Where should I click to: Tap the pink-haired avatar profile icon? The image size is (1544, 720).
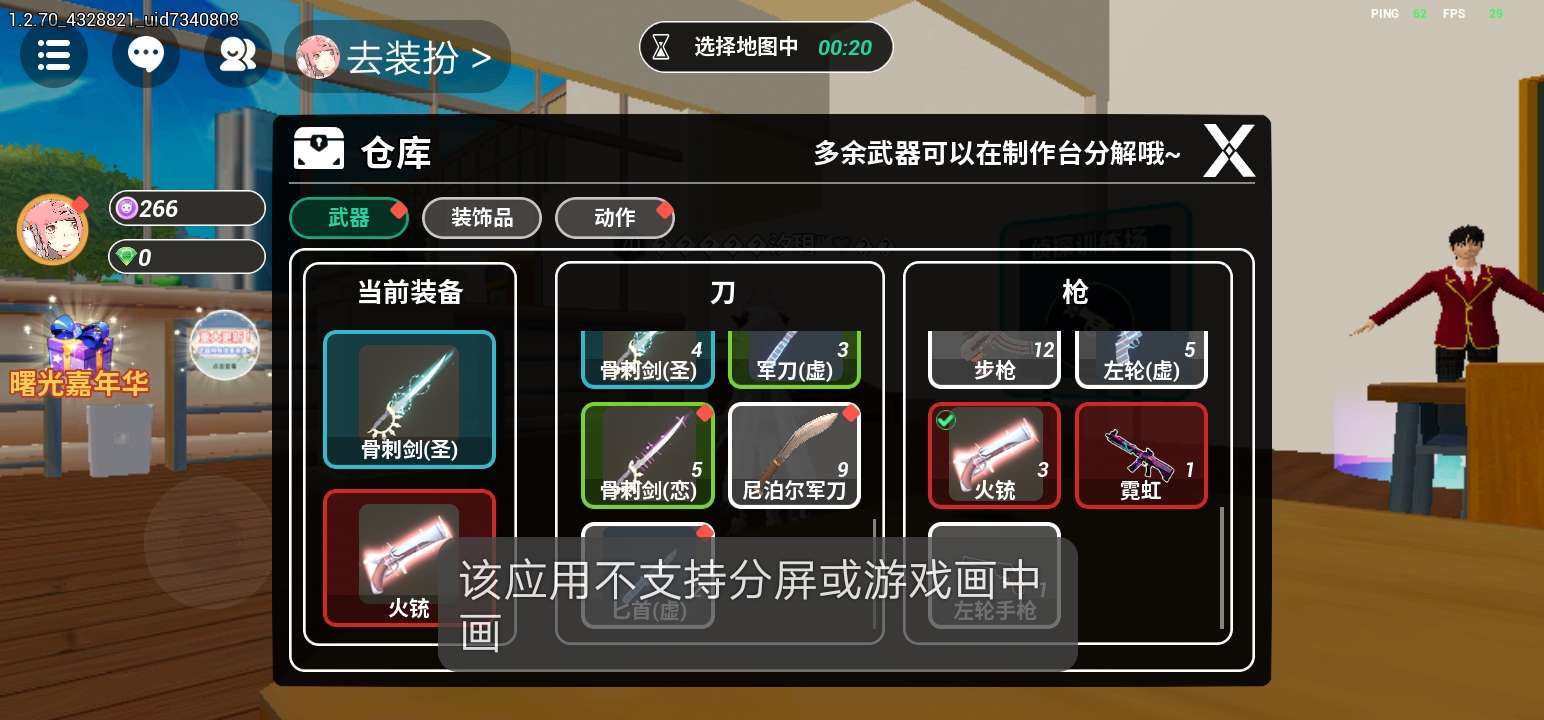pos(52,228)
